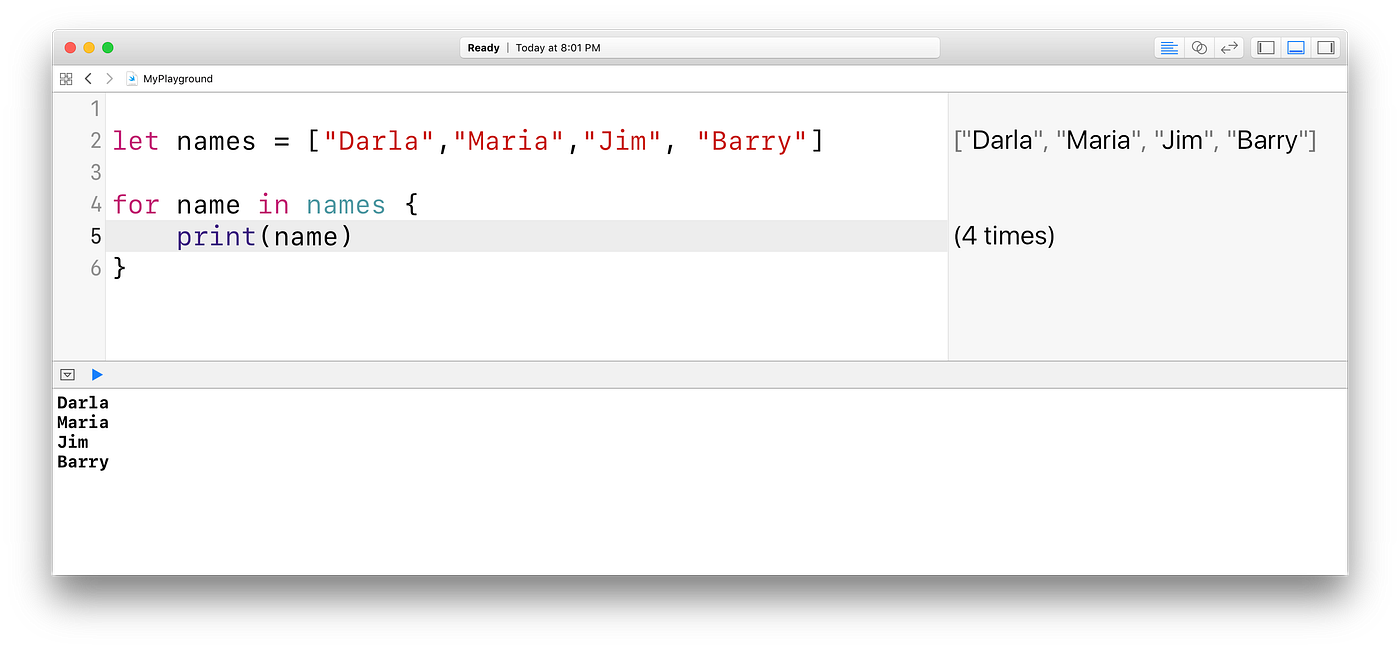Click the (4 times) result in the sidebar
This screenshot has height=650, width=1400.
point(1004,236)
